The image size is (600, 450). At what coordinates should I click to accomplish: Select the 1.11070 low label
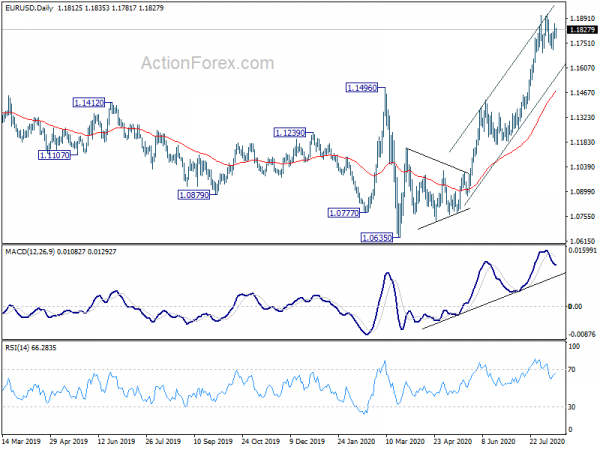point(55,155)
